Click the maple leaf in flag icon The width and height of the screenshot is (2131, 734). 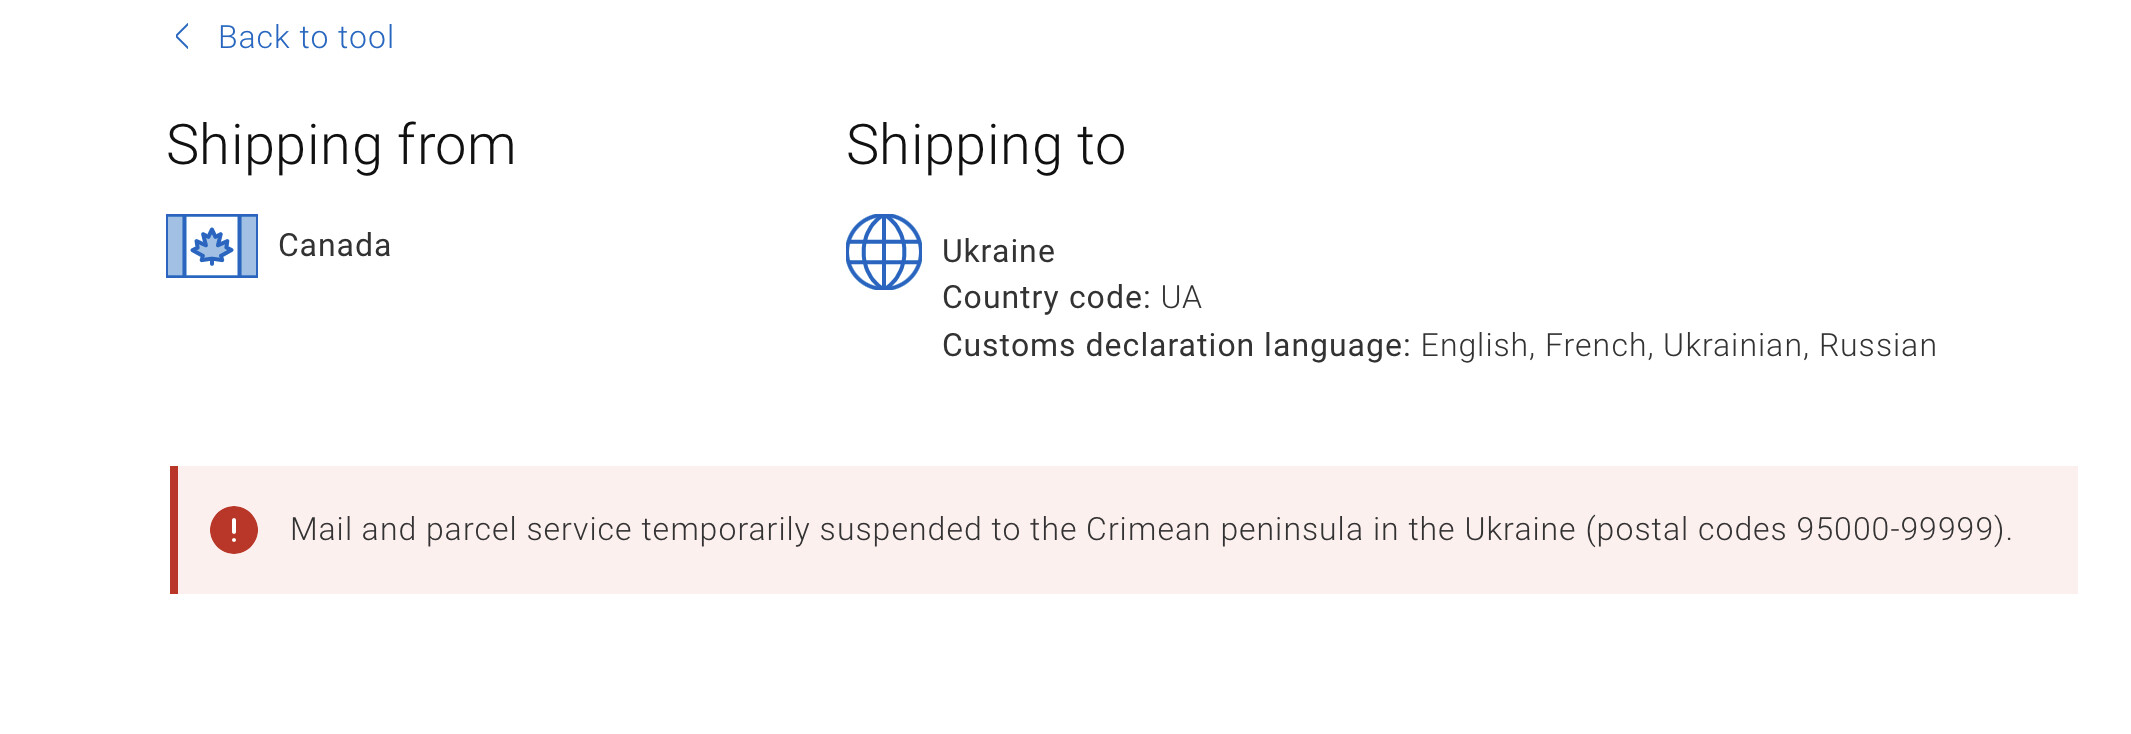pos(212,246)
